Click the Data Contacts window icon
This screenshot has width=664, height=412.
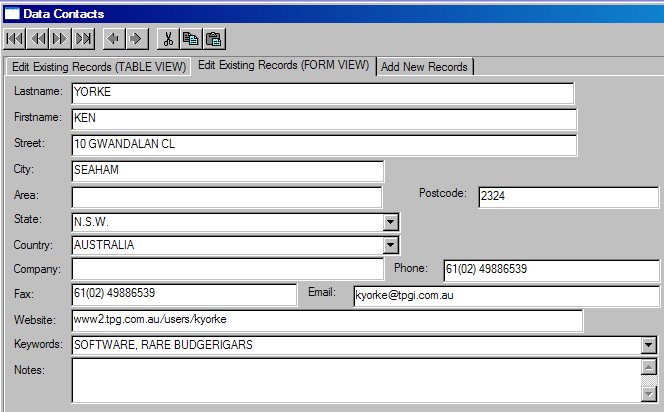click(x=12, y=14)
